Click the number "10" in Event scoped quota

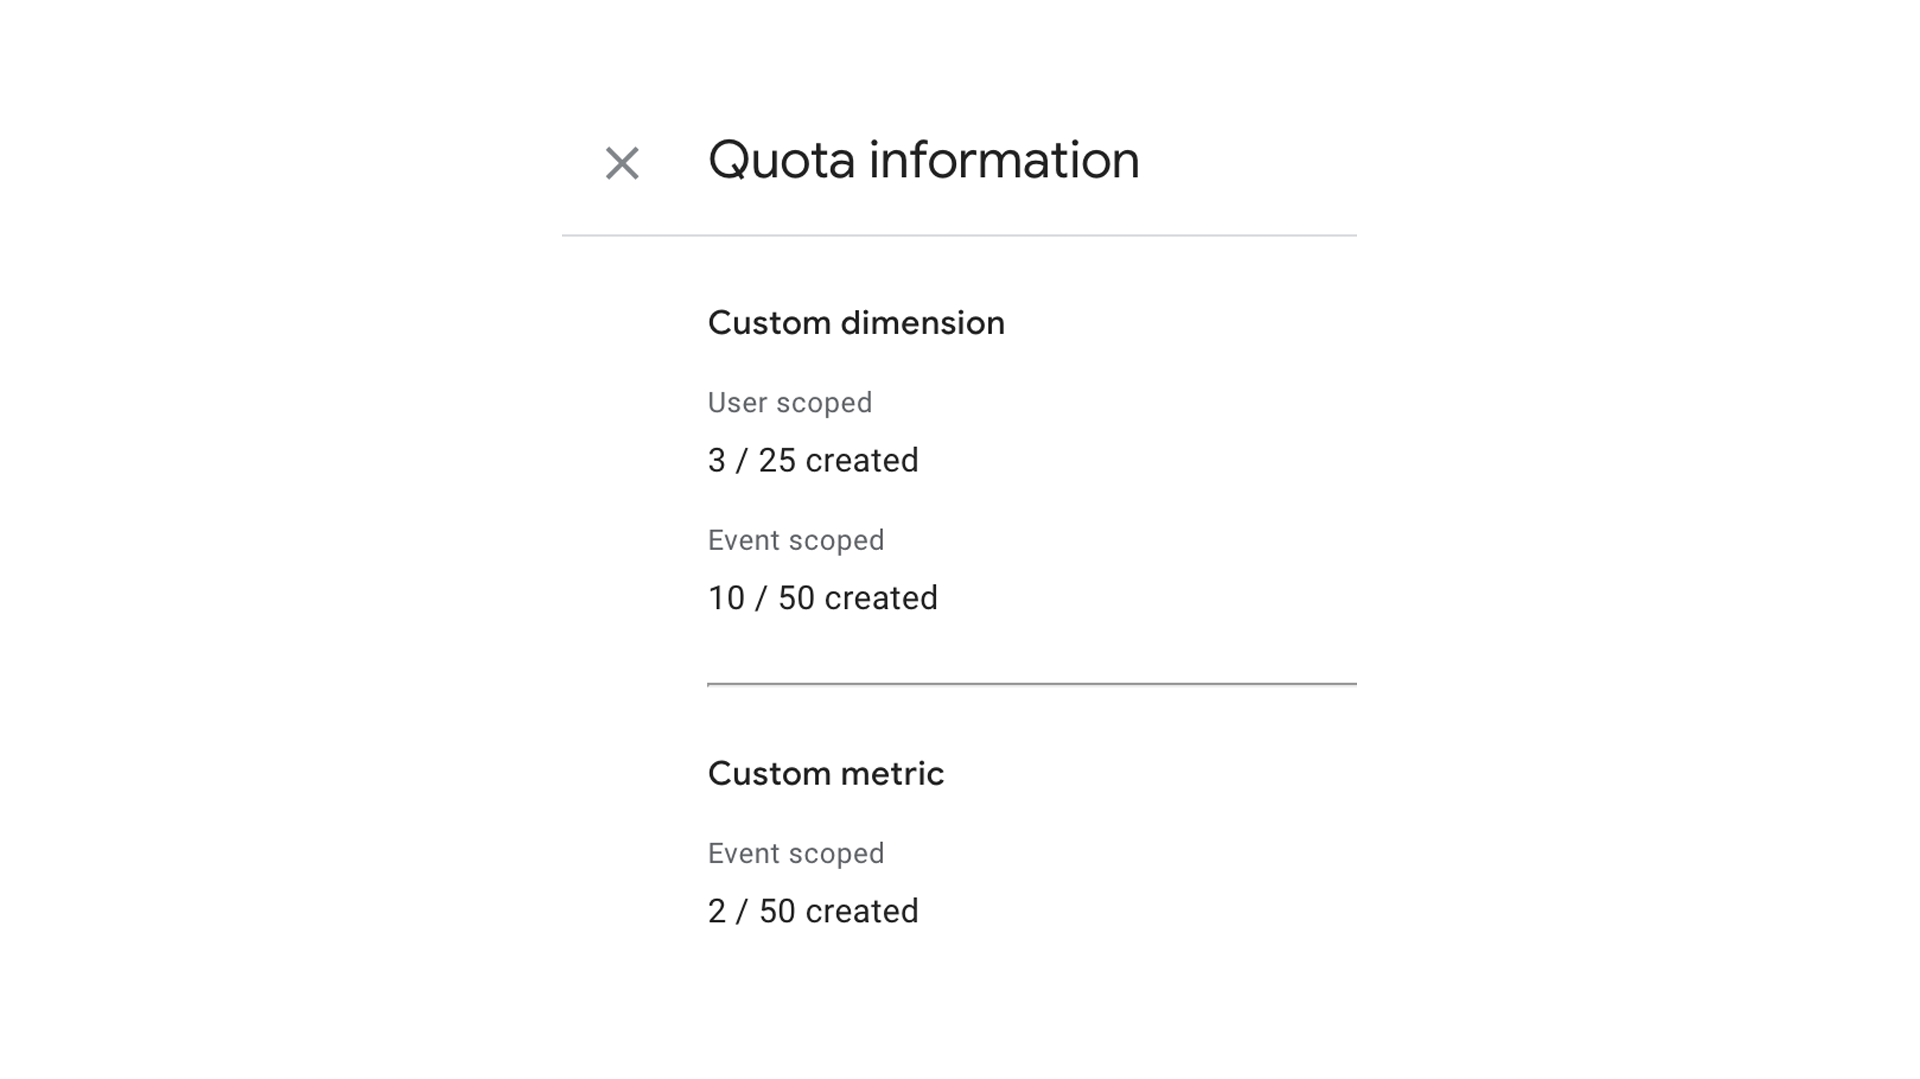(x=726, y=598)
